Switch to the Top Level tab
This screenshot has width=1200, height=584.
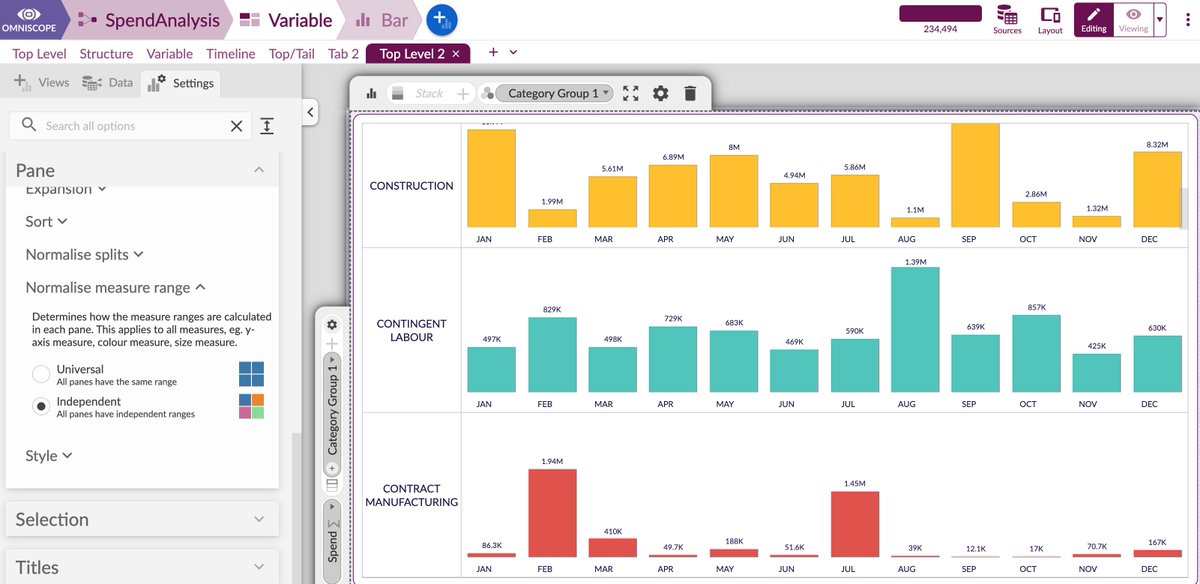point(40,54)
